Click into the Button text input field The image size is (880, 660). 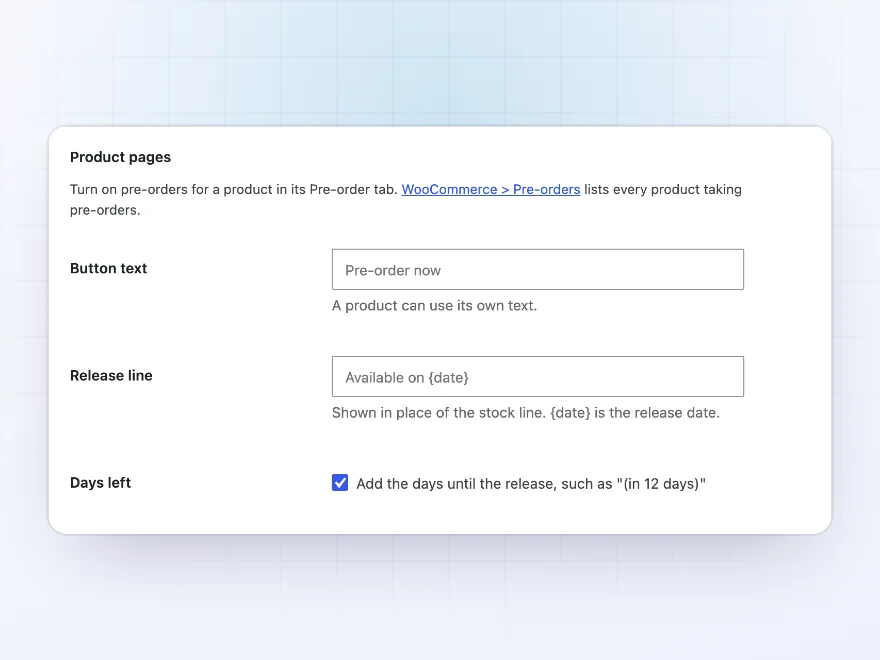click(x=538, y=269)
